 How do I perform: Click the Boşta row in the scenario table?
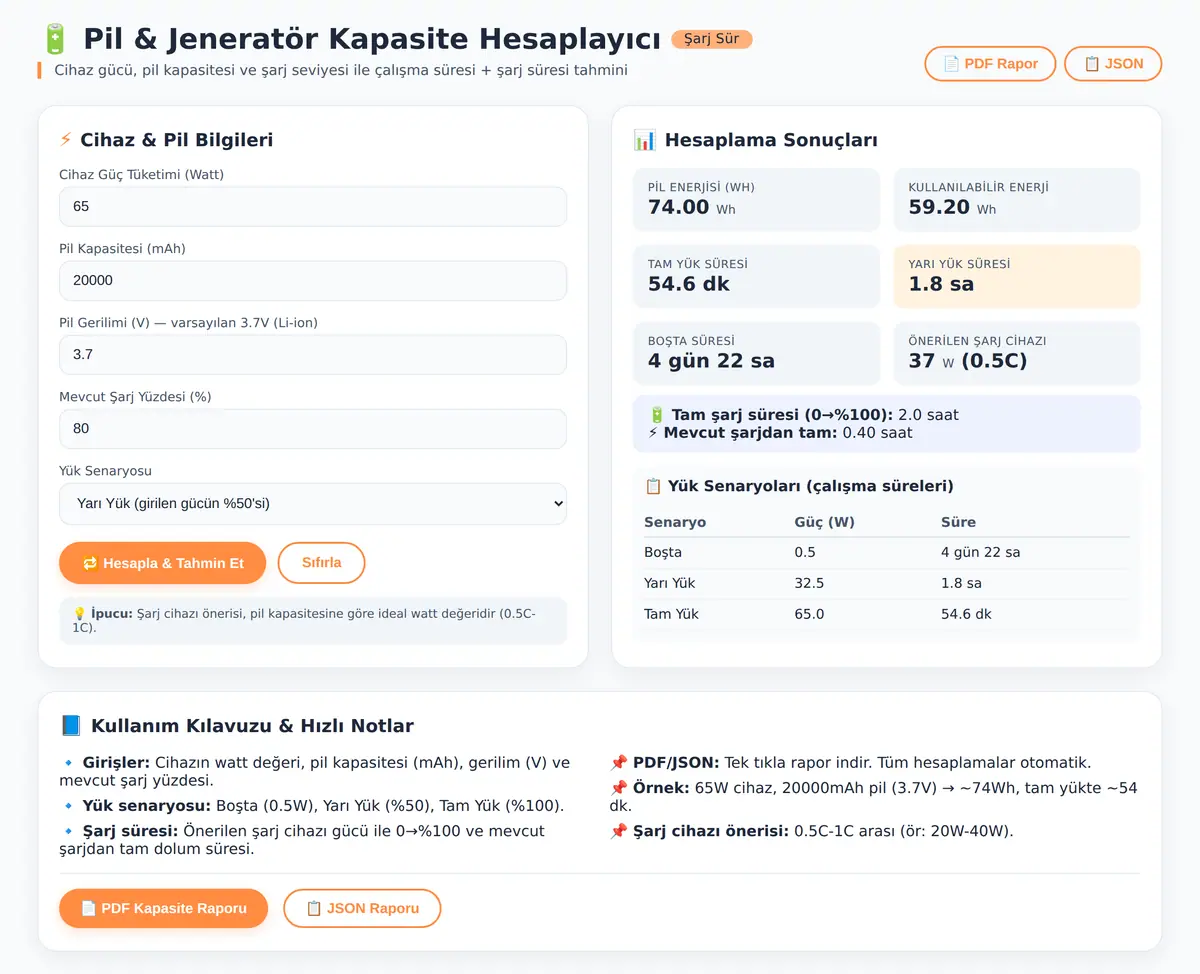pos(887,552)
